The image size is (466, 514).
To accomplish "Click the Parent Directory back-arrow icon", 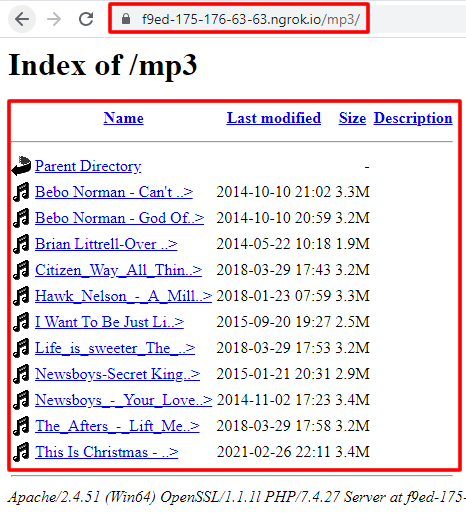I will 21,165.
